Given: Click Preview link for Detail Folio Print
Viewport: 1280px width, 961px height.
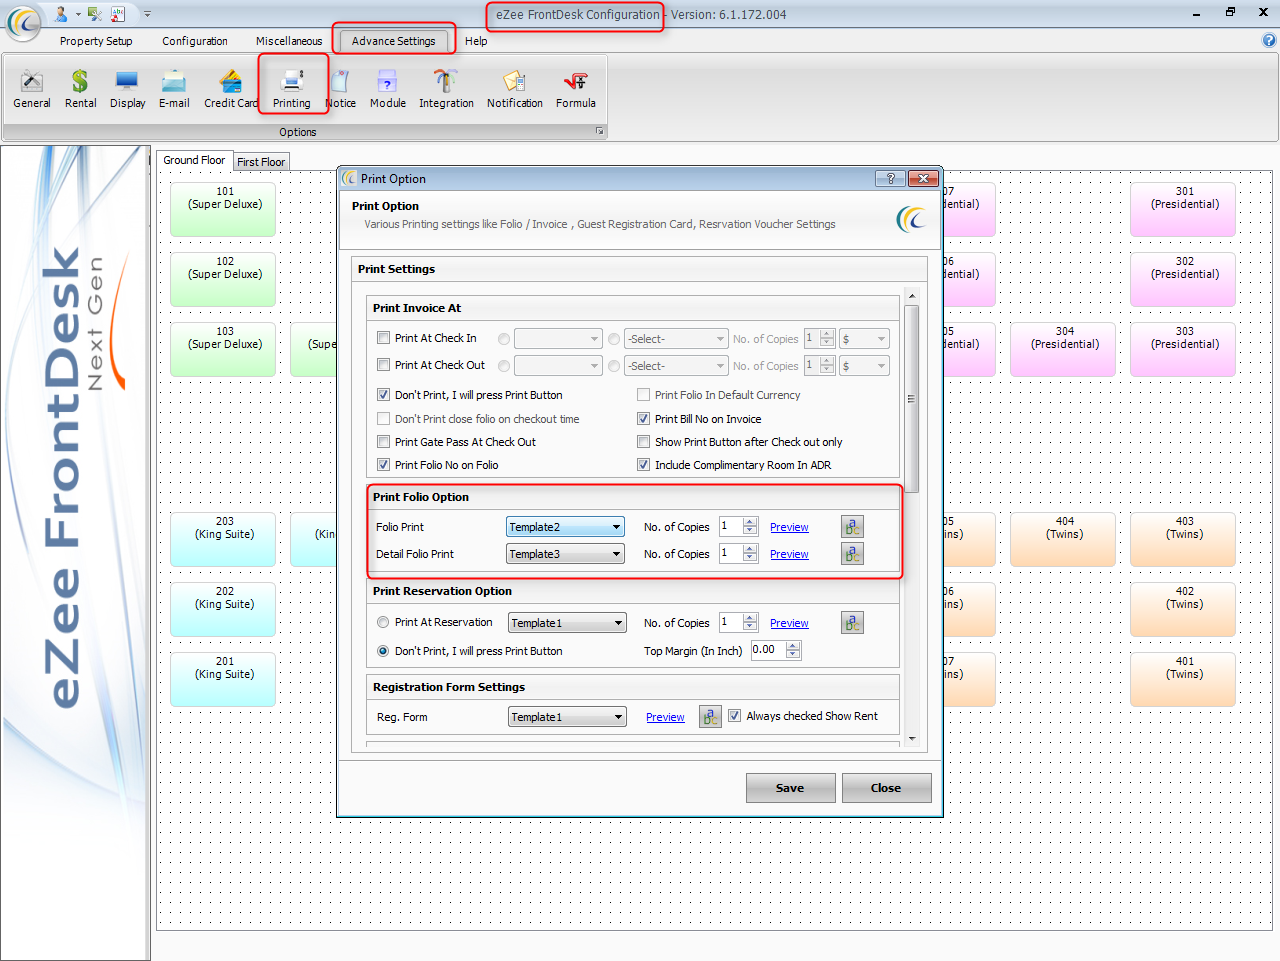Looking at the screenshot, I should pos(789,554).
